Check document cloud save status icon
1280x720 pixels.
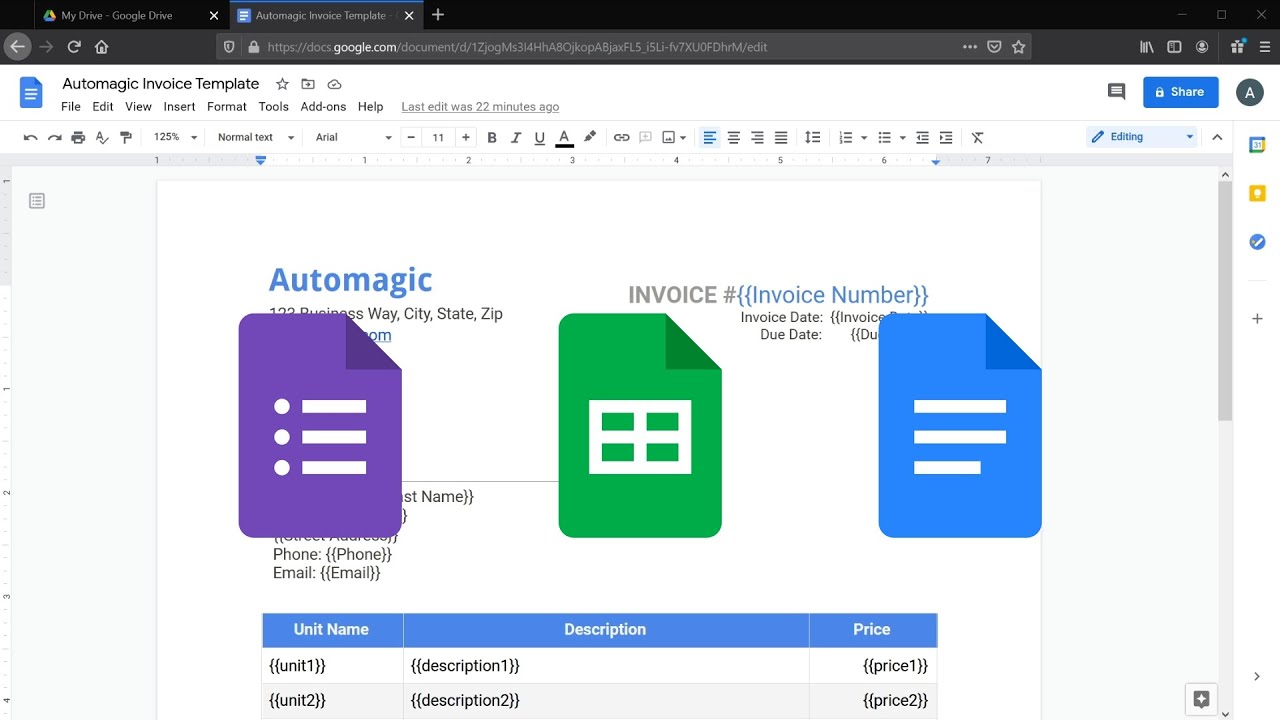pos(334,84)
